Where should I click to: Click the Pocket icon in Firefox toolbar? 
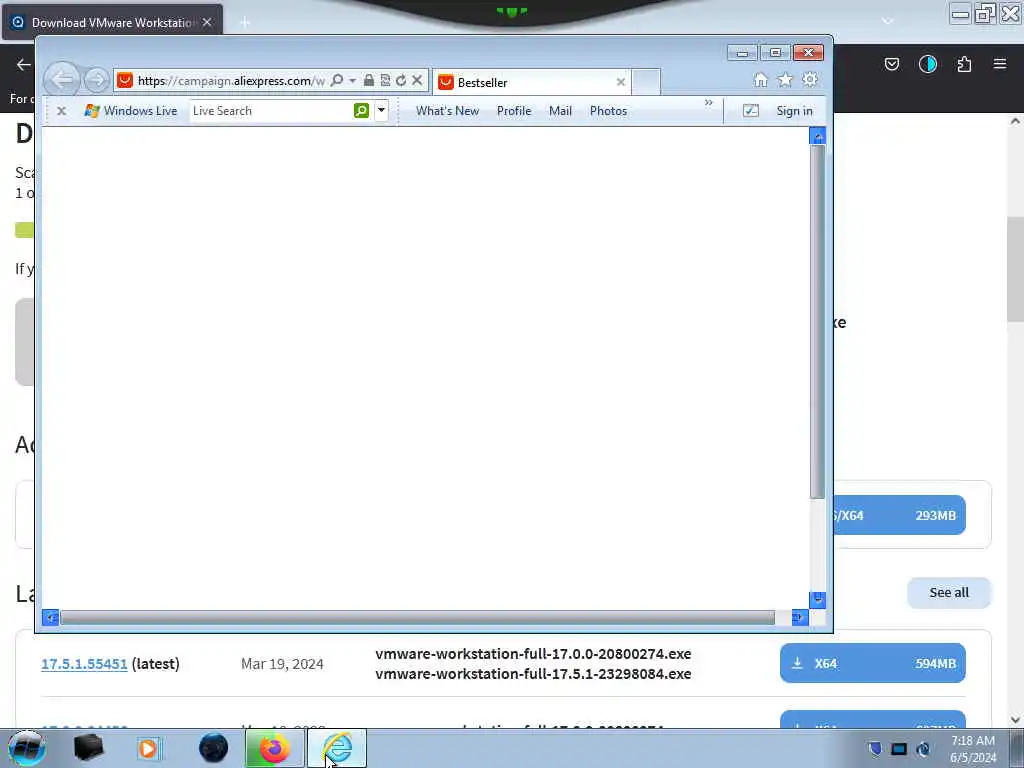[892, 64]
